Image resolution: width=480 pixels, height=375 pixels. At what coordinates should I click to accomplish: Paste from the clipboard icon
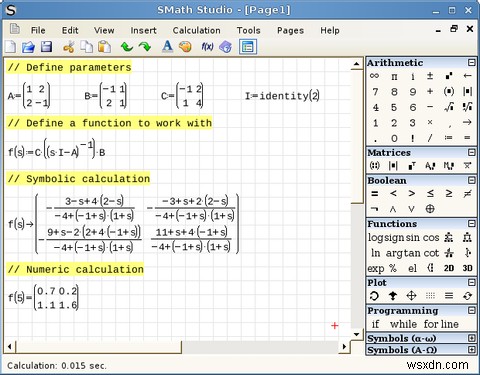coord(104,47)
